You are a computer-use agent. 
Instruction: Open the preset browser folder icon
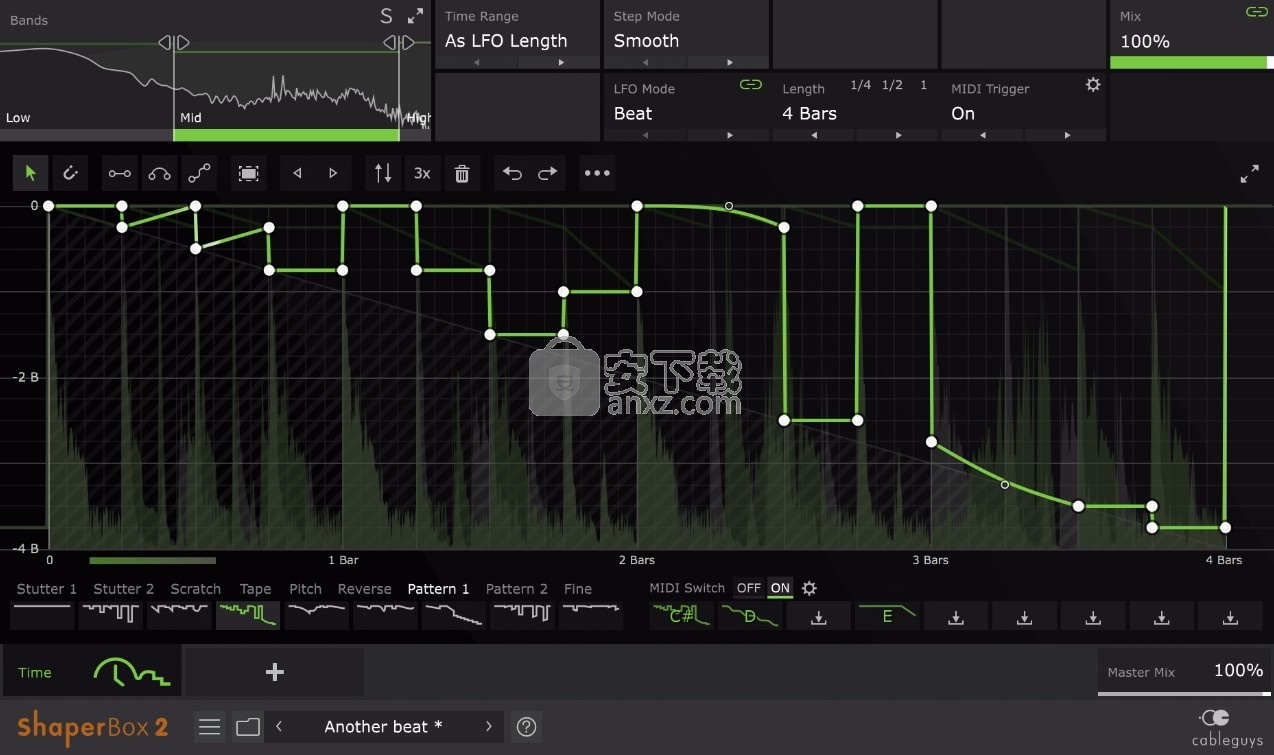pos(247,727)
